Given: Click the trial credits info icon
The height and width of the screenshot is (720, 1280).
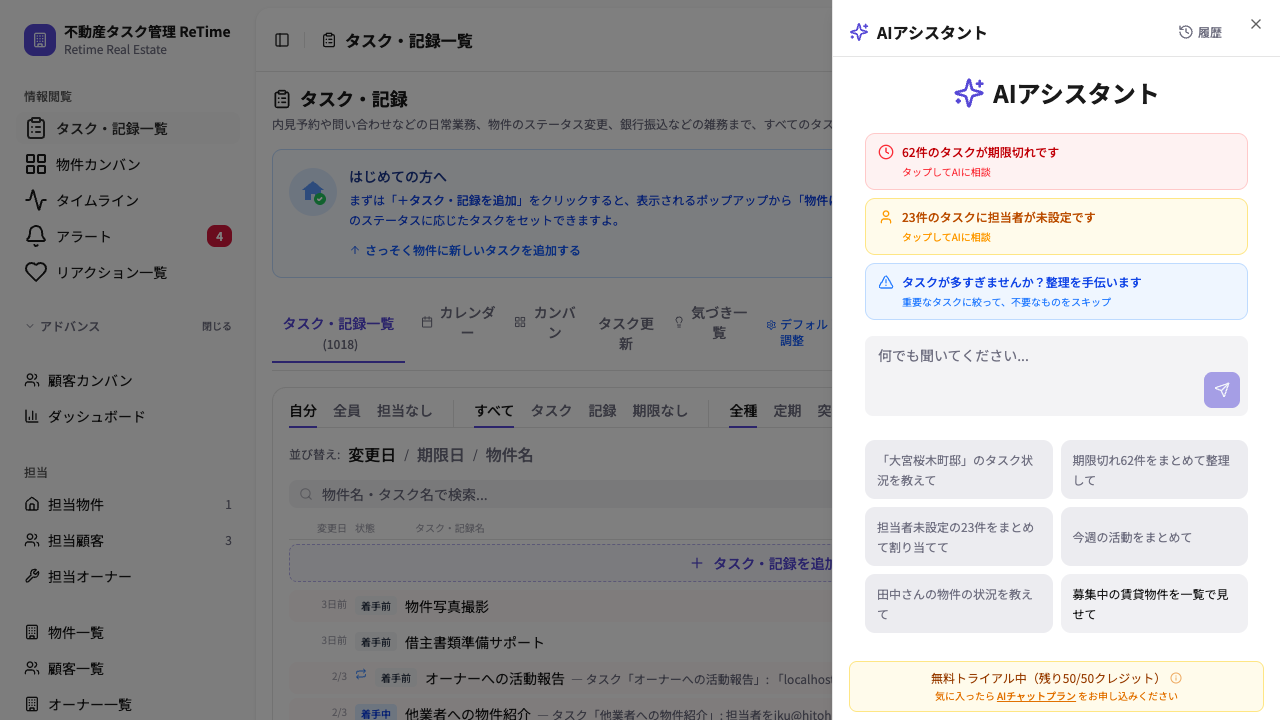Looking at the screenshot, I should pos(1176,678).
